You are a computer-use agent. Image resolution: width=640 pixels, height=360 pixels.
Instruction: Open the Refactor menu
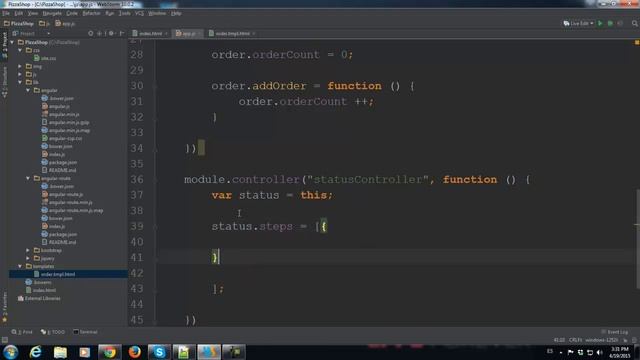point(91,13)
